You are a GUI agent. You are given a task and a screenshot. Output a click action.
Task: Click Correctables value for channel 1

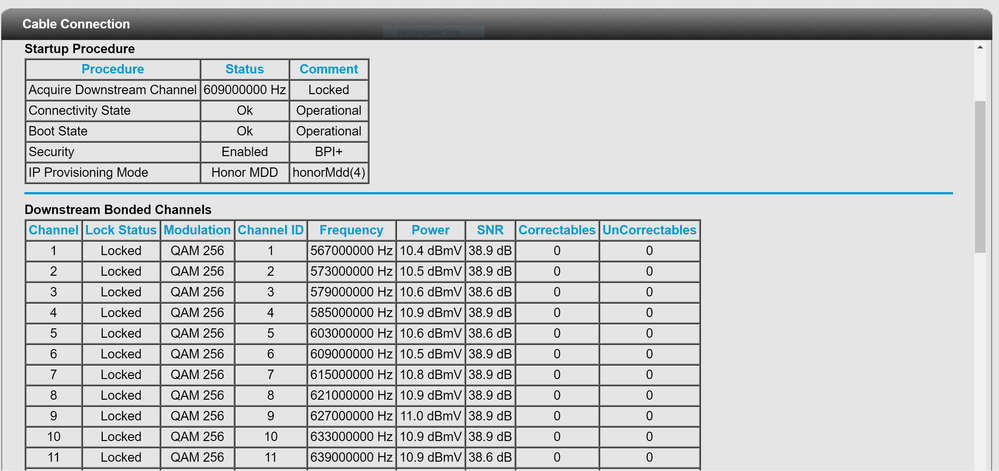click(557, 251)
